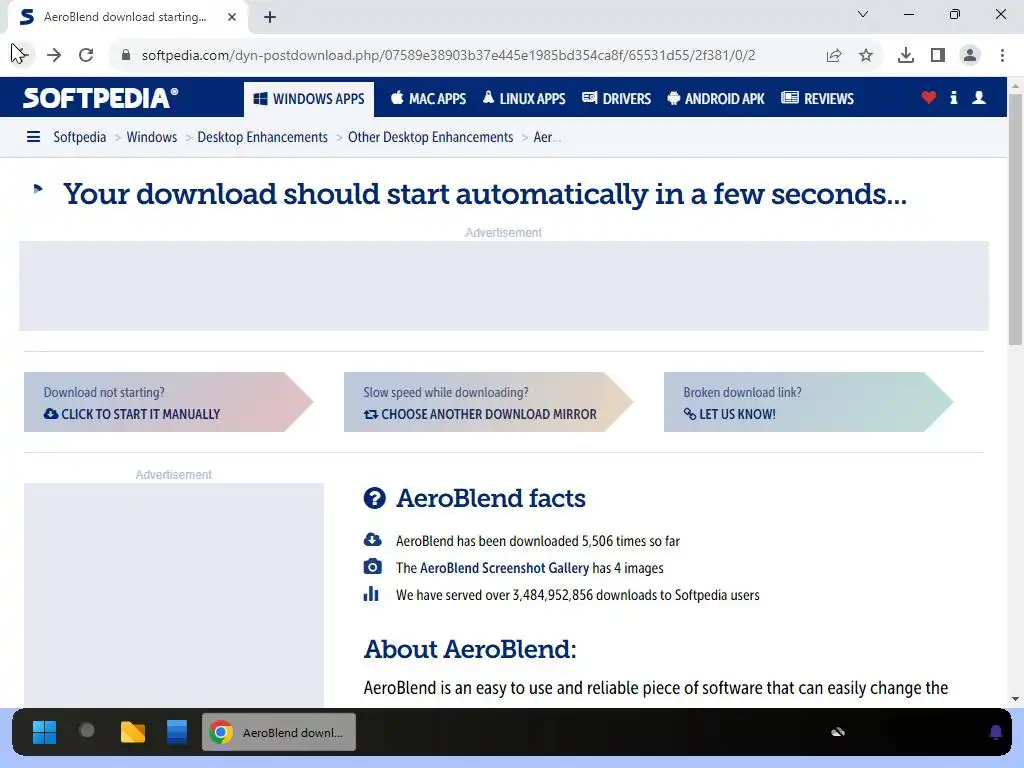This screenshot has width=1024, height=768.
Task: Click the bar chart icon in facts list
Action: pyautogui.click(x=371, y=593)
